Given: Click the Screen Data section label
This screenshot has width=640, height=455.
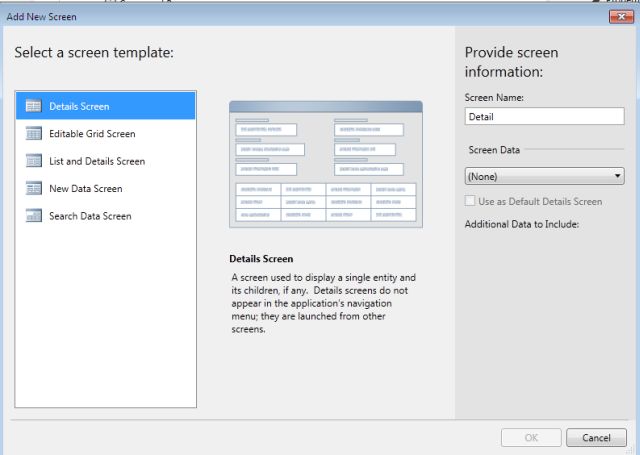Looking at the screenshot, I should coord(494,150).
